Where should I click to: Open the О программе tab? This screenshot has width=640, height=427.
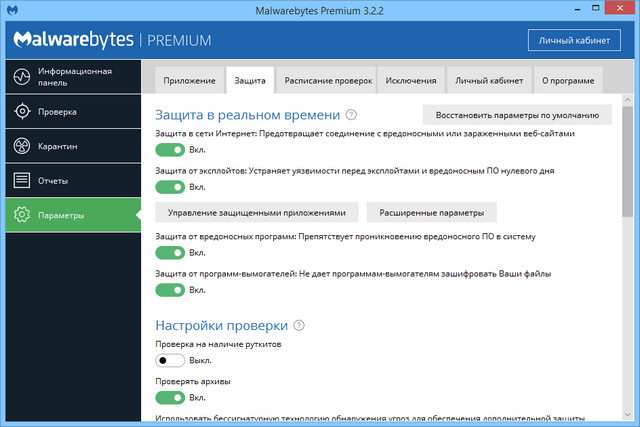pos(568,80)
